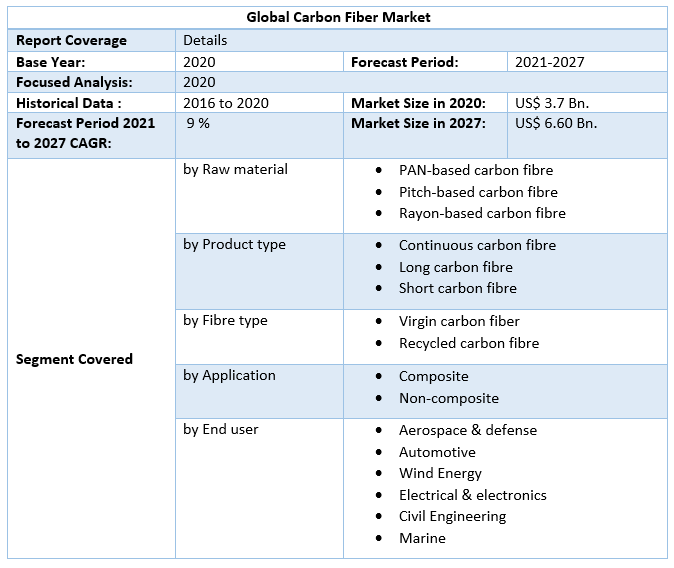The image size is (674, 568).
Task: Select Continuous carbon fibre list item
Action: click(477, 245)
